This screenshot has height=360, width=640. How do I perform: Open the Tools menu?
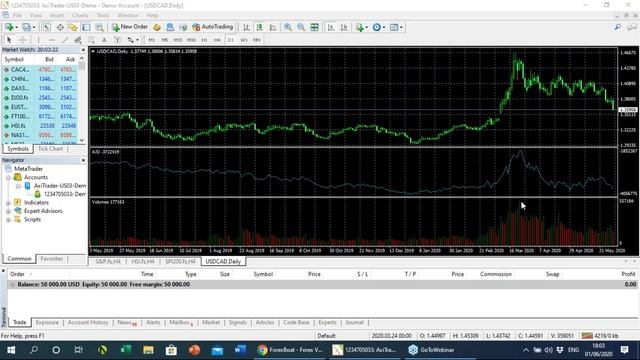point(103,16)
